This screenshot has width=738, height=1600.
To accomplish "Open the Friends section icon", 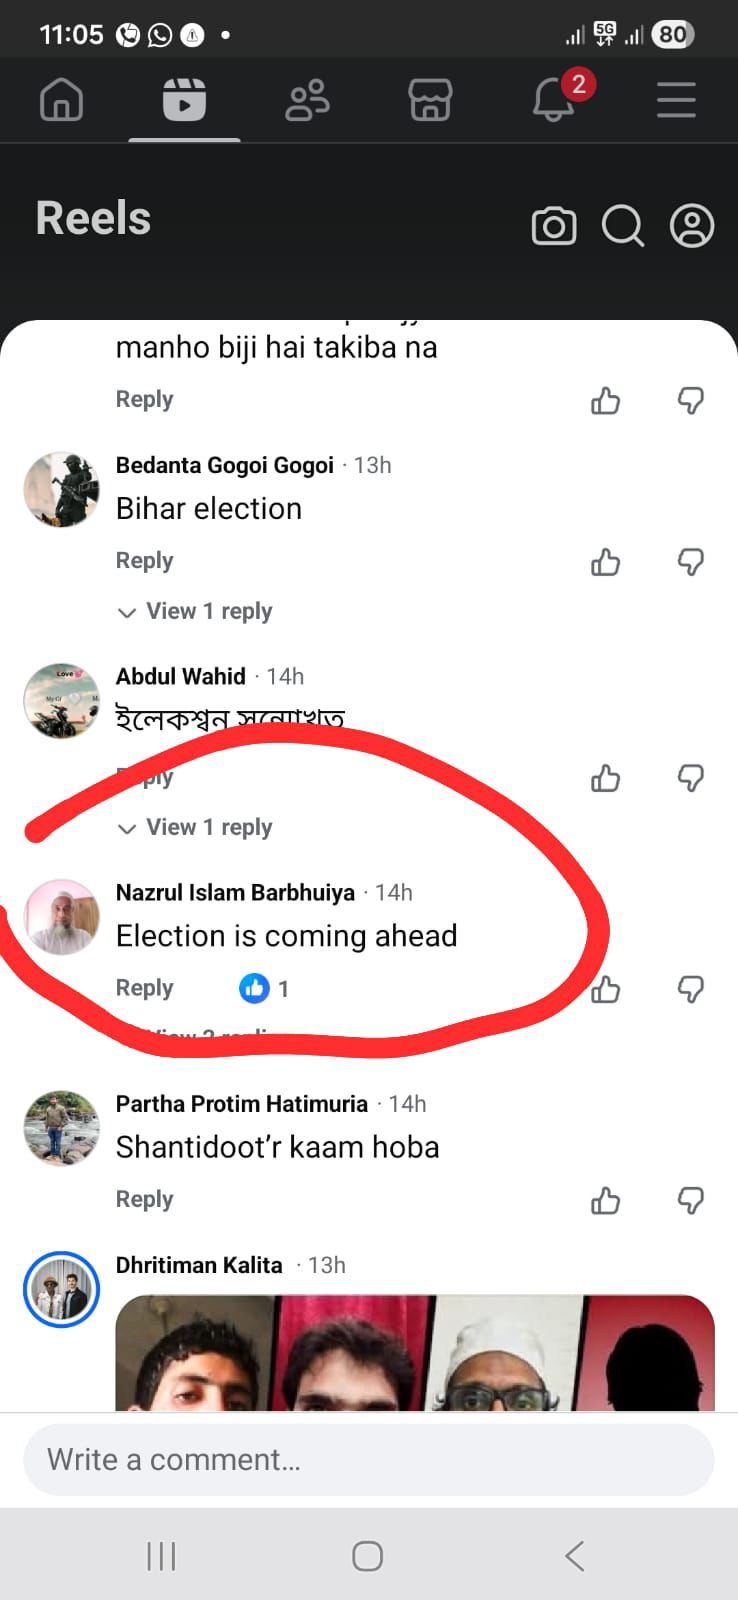I will pos(307,100).
